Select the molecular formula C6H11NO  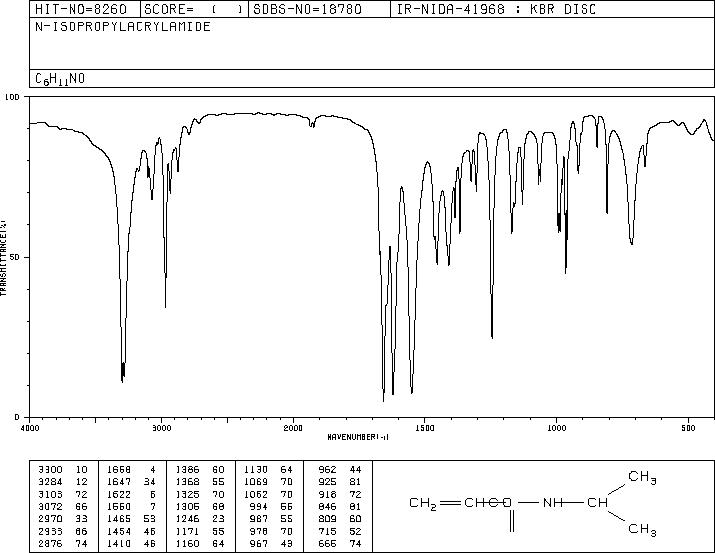point(60,79)
